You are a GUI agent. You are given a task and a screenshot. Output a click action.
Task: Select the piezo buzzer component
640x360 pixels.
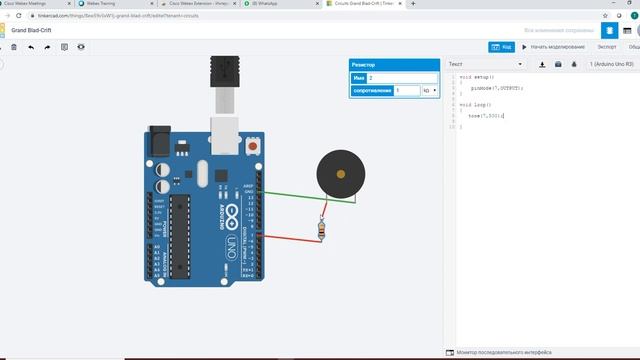click(341, 174)
